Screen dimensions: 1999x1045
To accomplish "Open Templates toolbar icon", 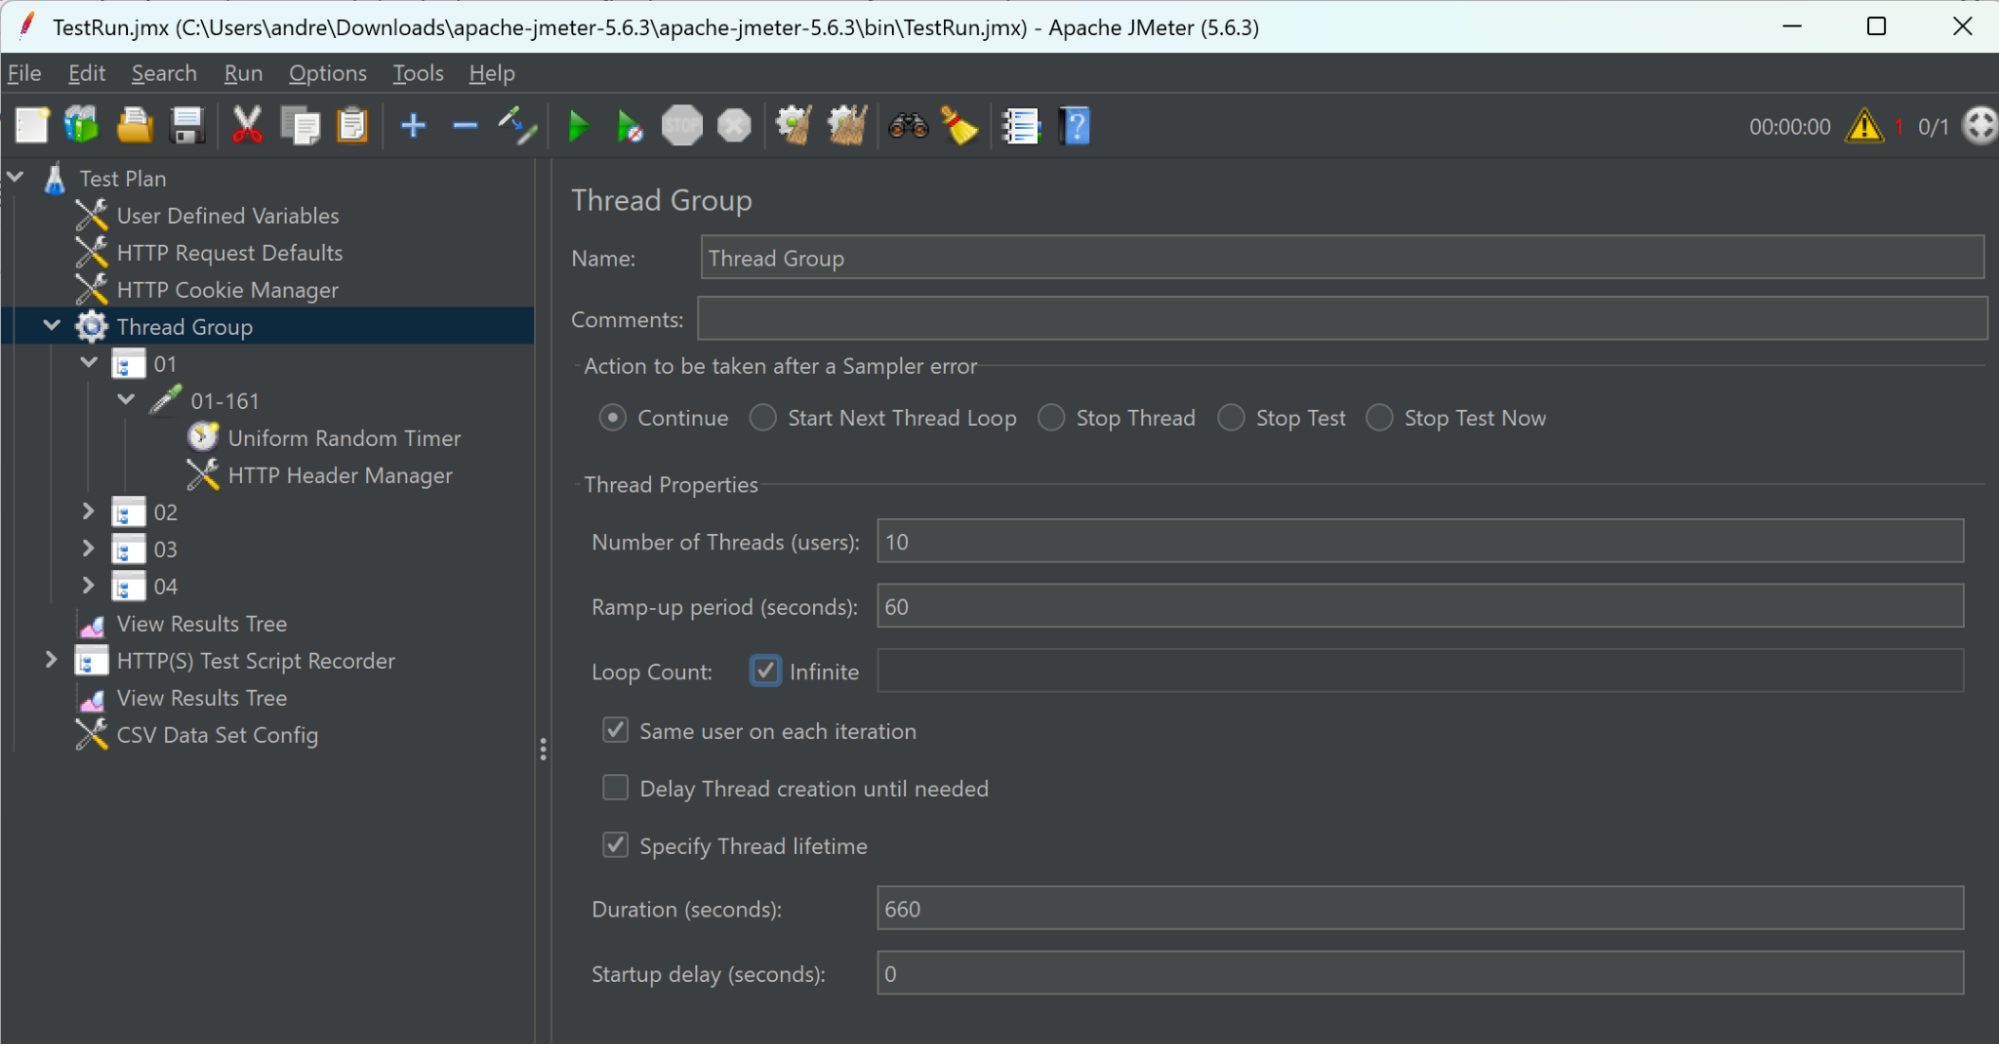I will 82,126.
